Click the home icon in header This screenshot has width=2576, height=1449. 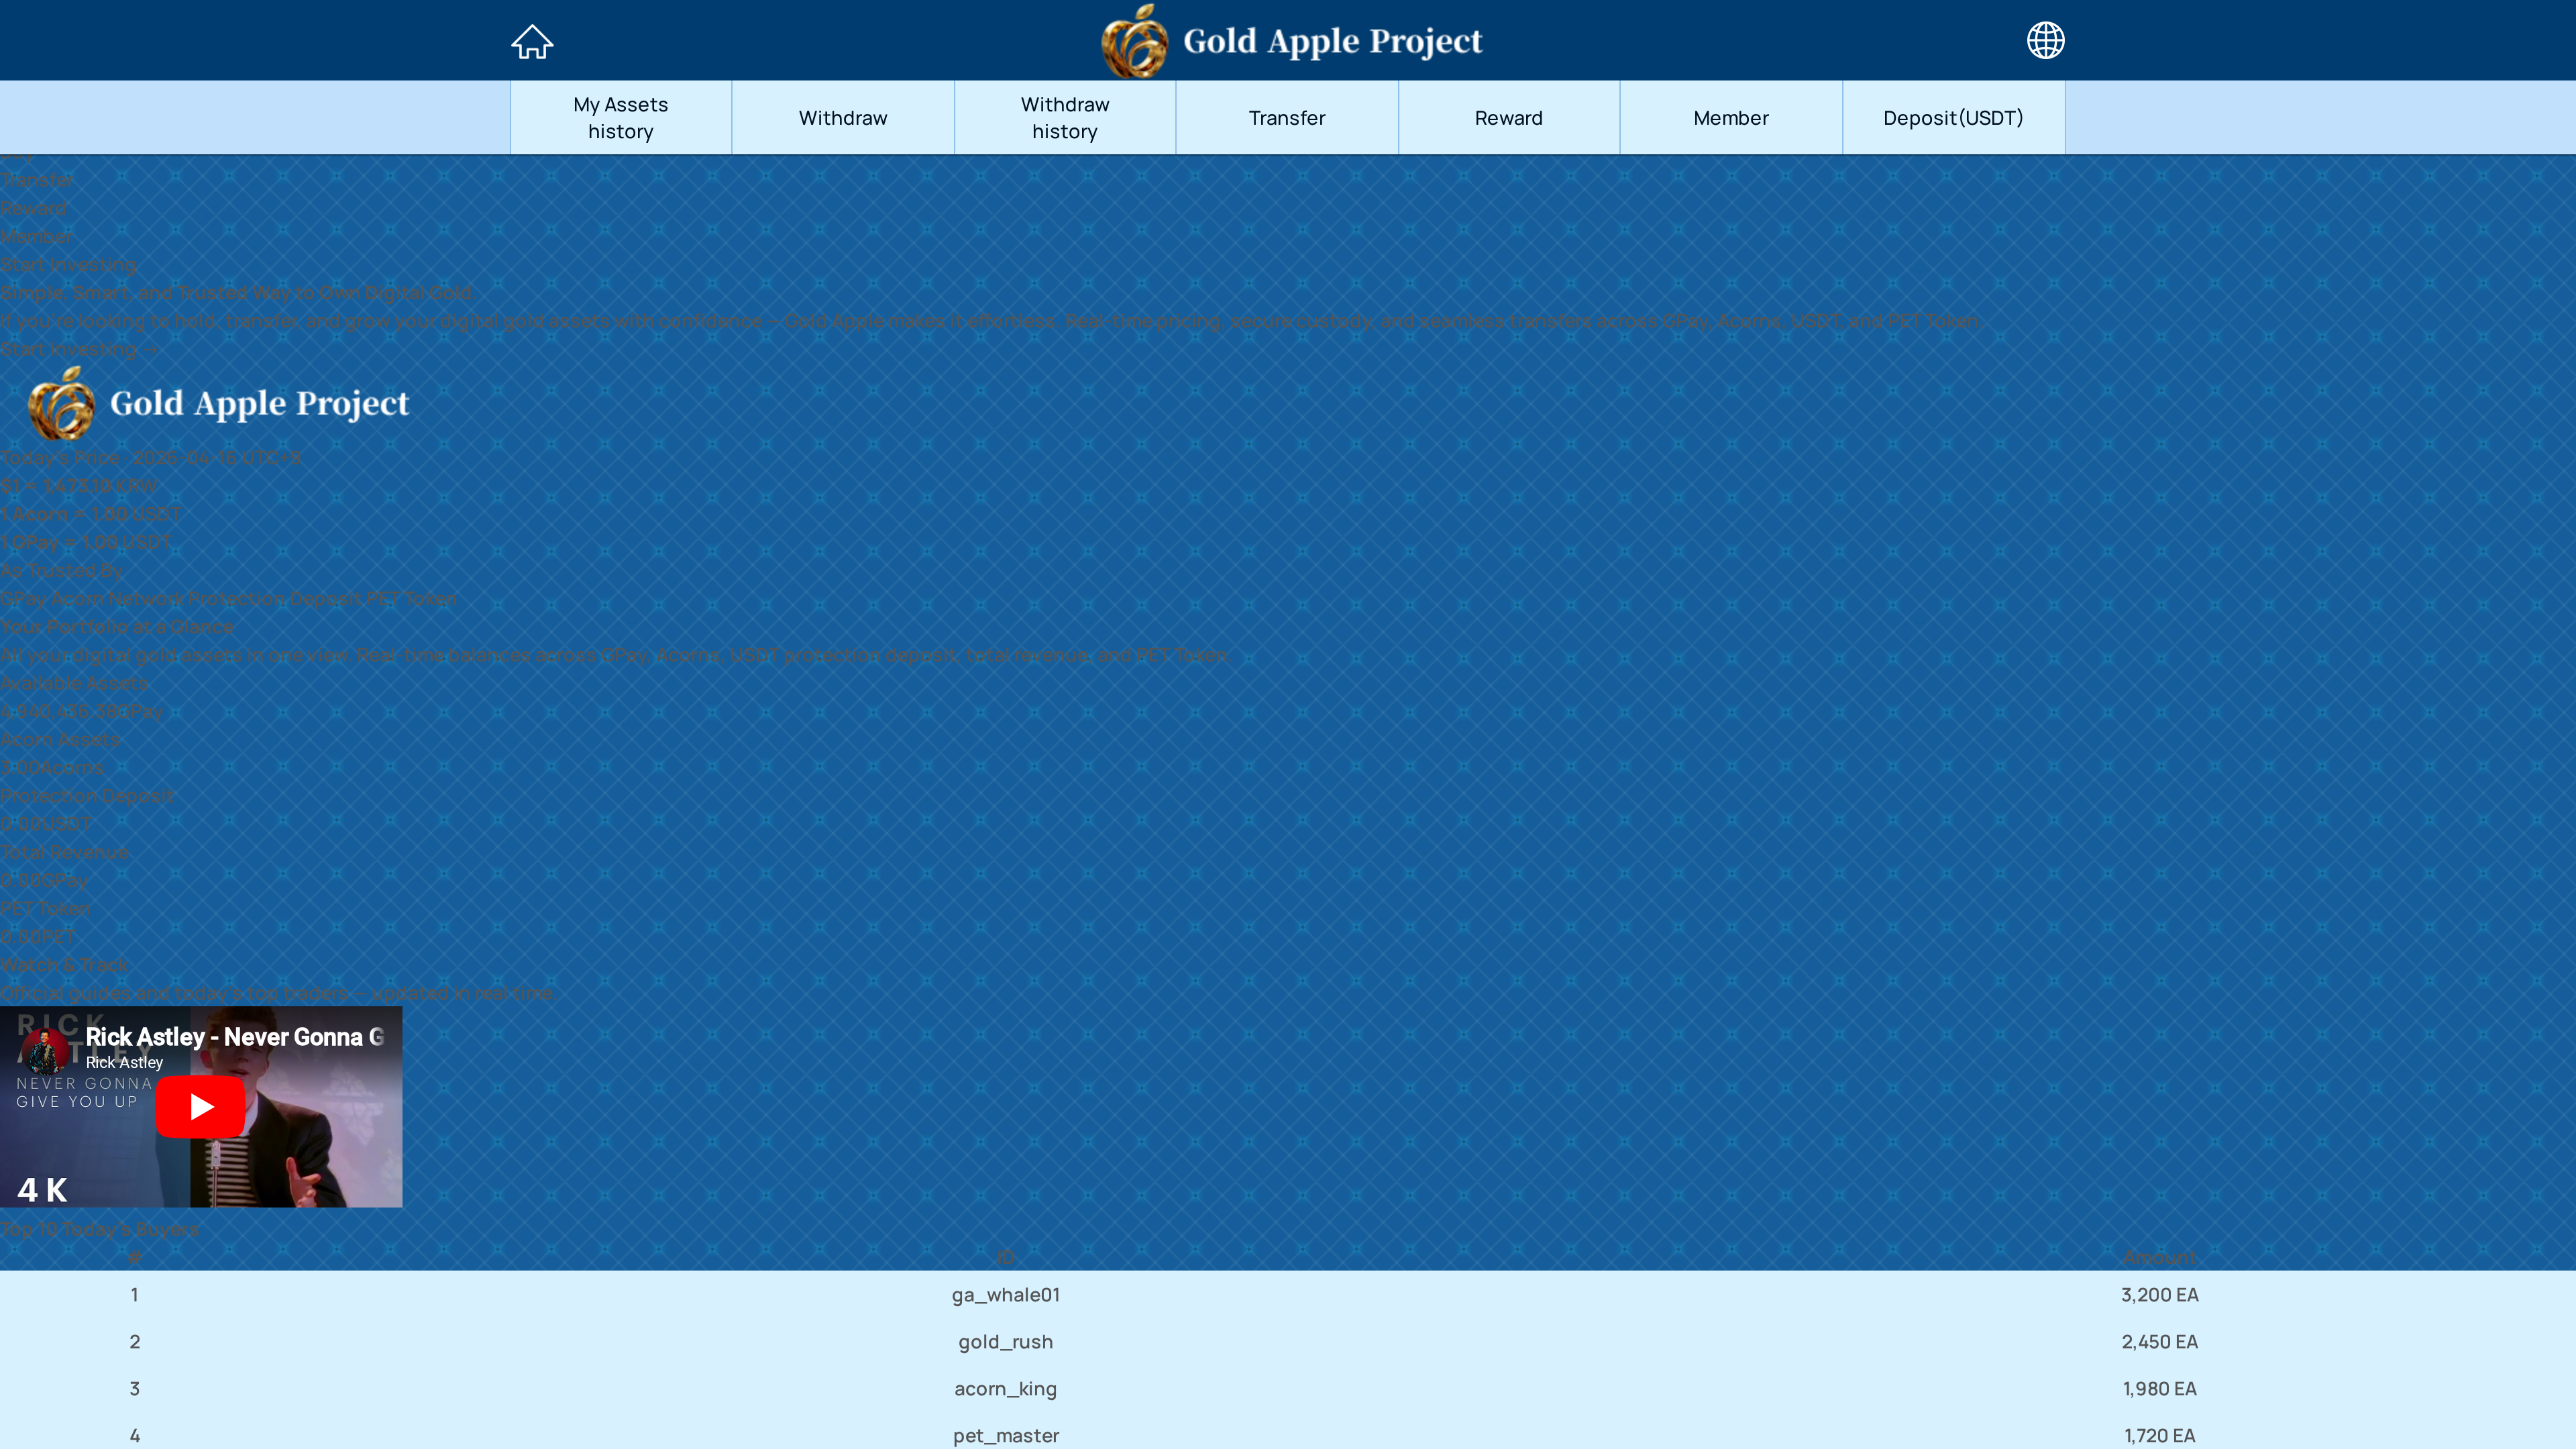[532, 41]
